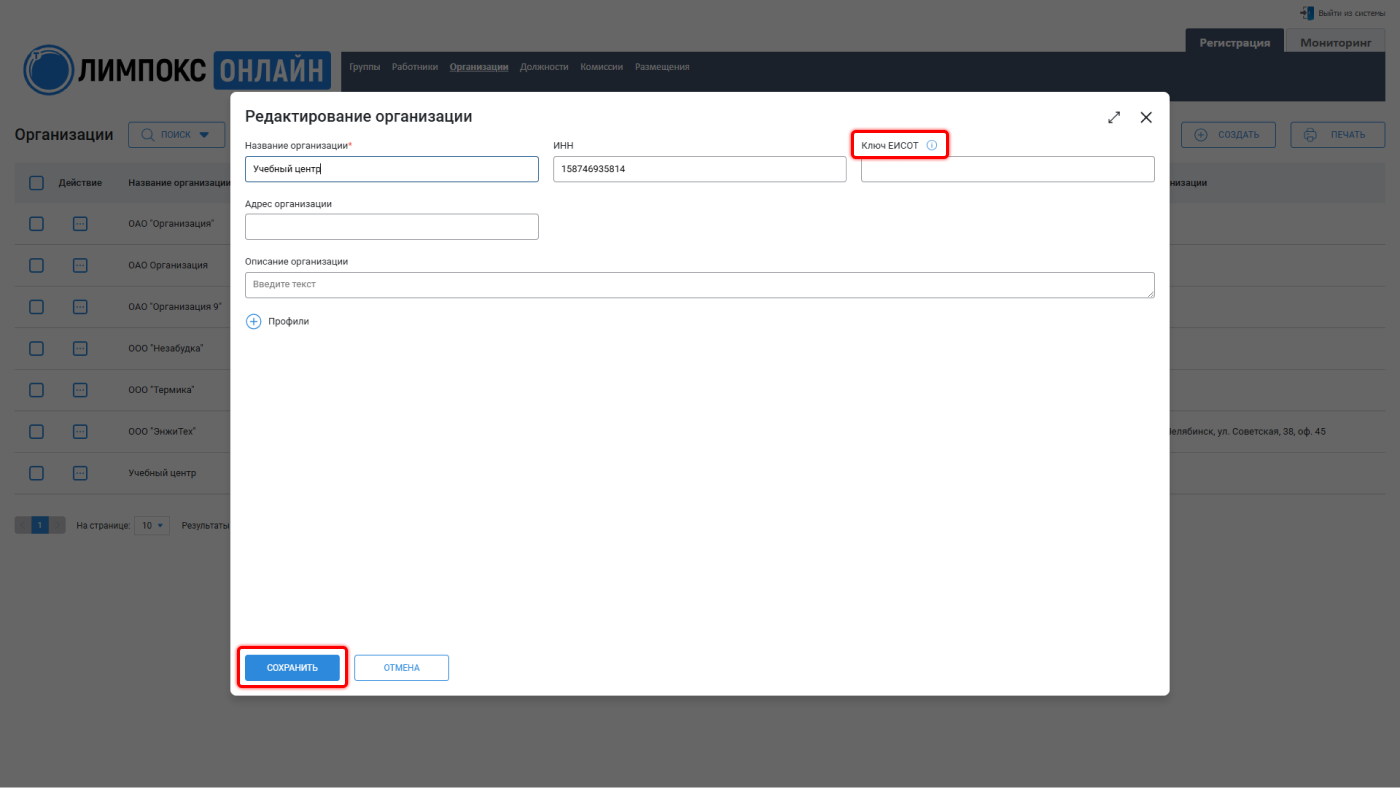
Task: Check the box for ОАО "Организация" row
Action: [36, 224]
